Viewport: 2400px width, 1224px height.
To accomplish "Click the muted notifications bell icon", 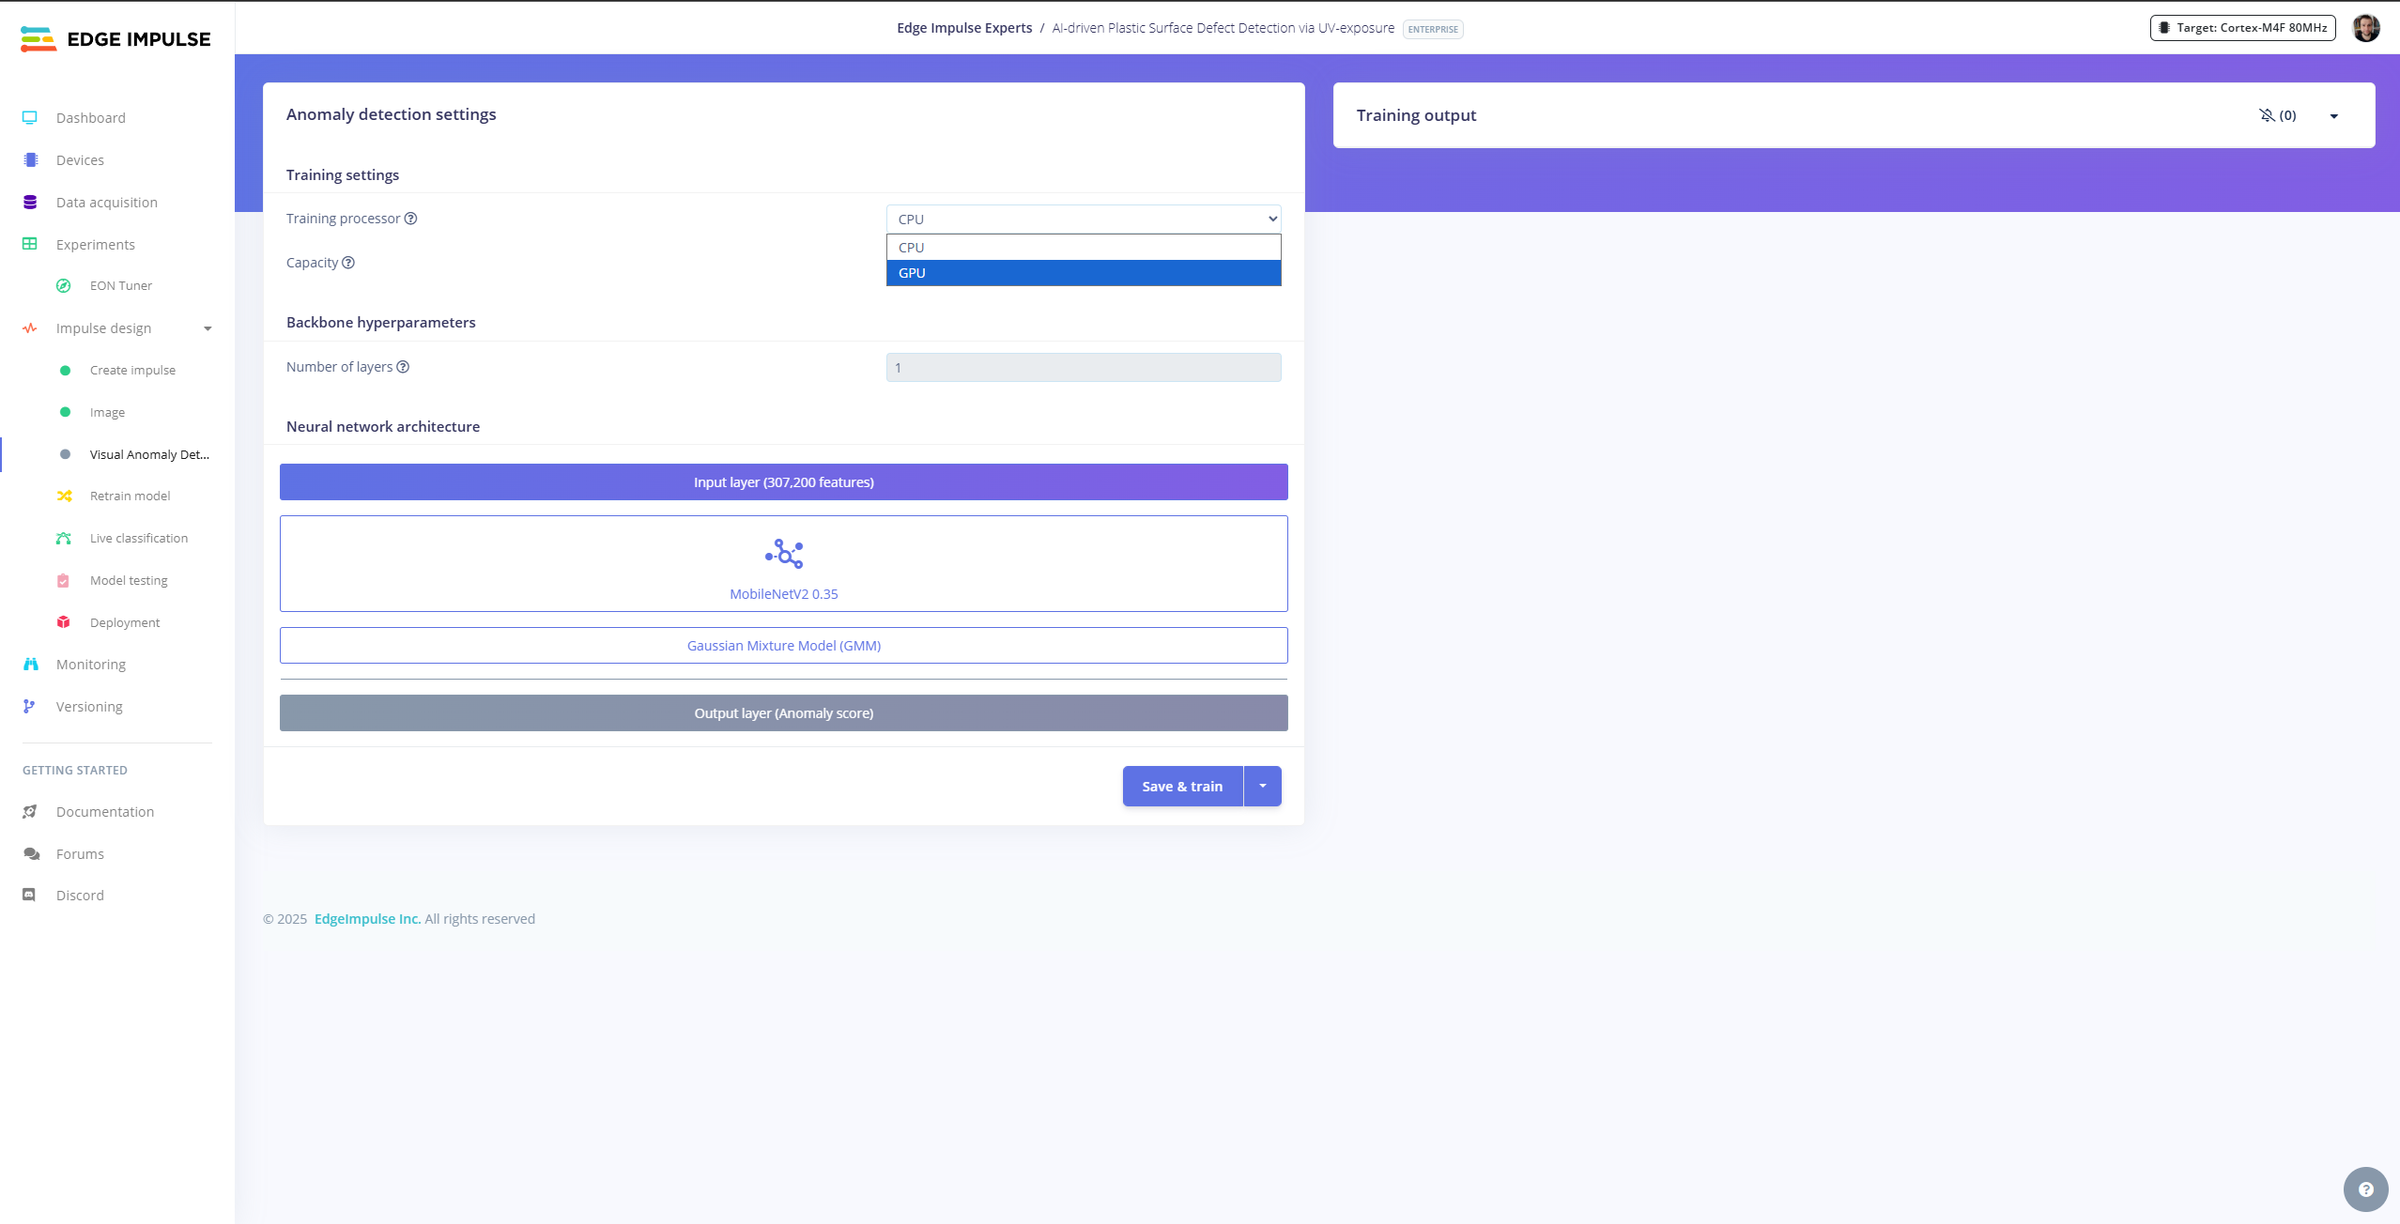I will (2266, 115).
